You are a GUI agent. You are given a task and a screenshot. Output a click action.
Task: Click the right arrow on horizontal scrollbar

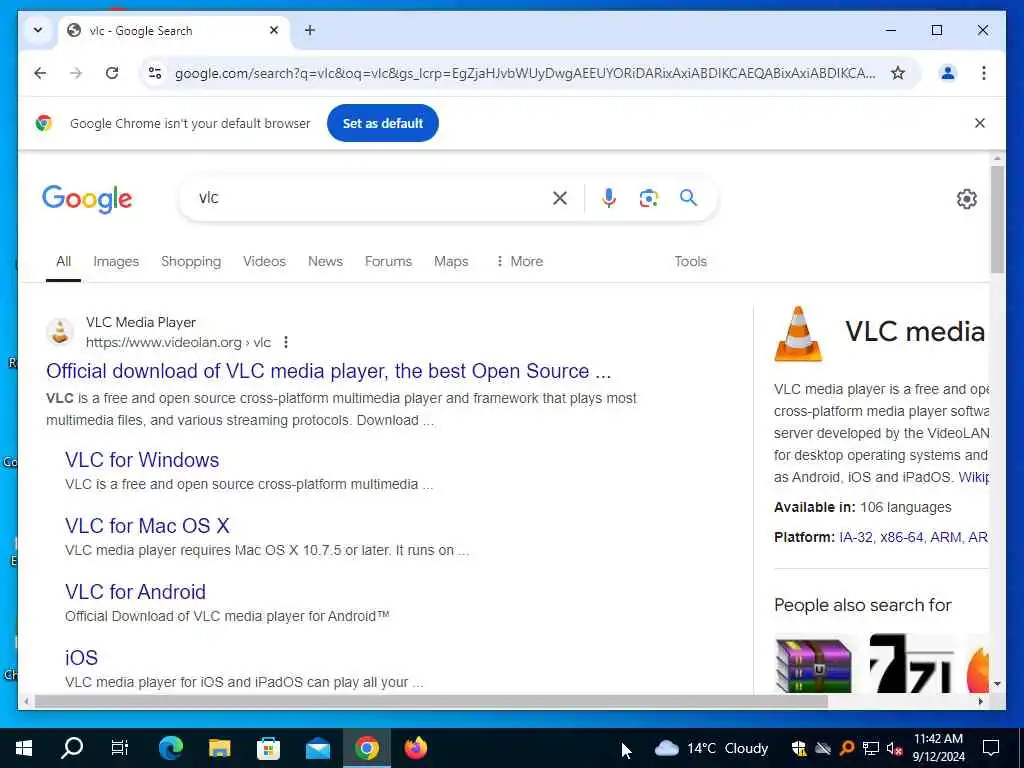(980, 702)
